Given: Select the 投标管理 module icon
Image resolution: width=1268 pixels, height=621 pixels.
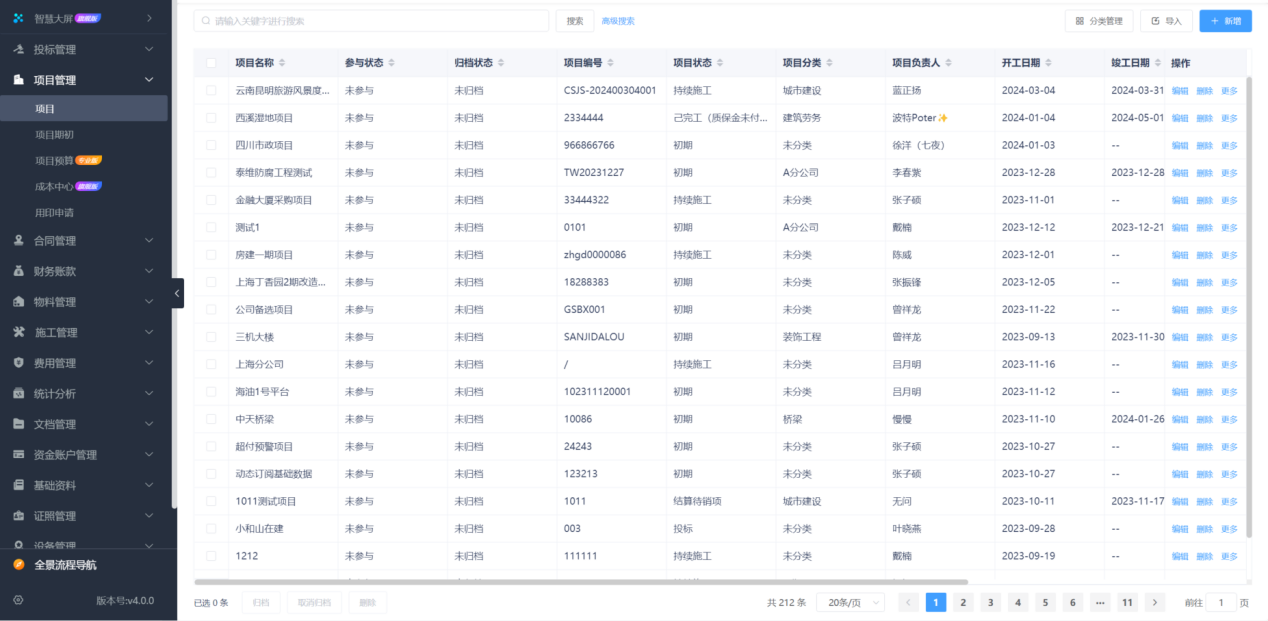Looking at the screenshot, I should click(20, 48).
